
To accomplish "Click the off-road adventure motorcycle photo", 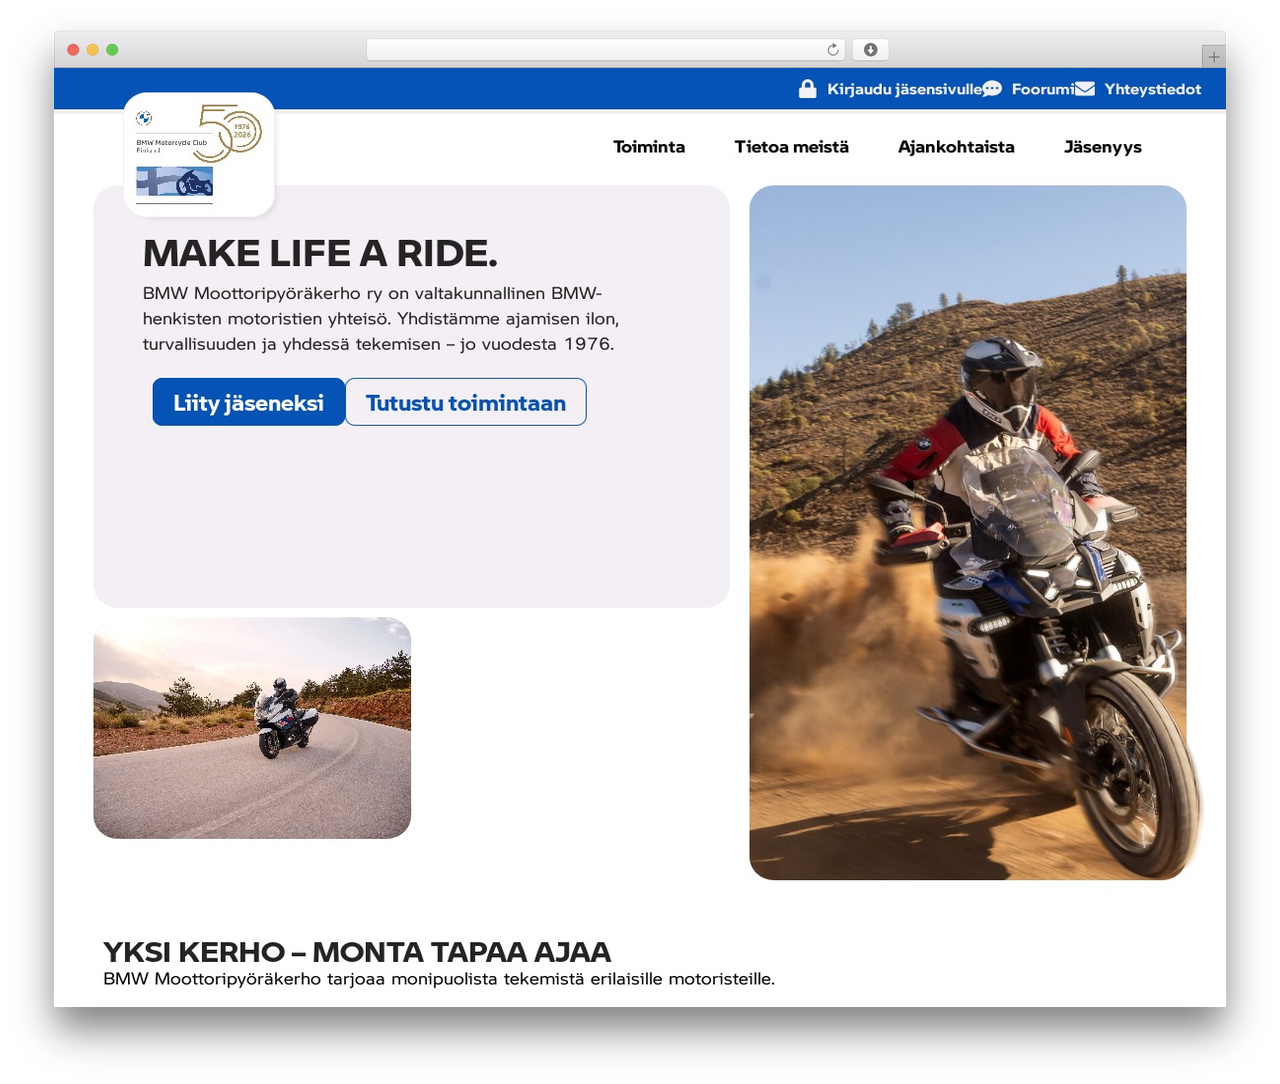I will [968, 533].
